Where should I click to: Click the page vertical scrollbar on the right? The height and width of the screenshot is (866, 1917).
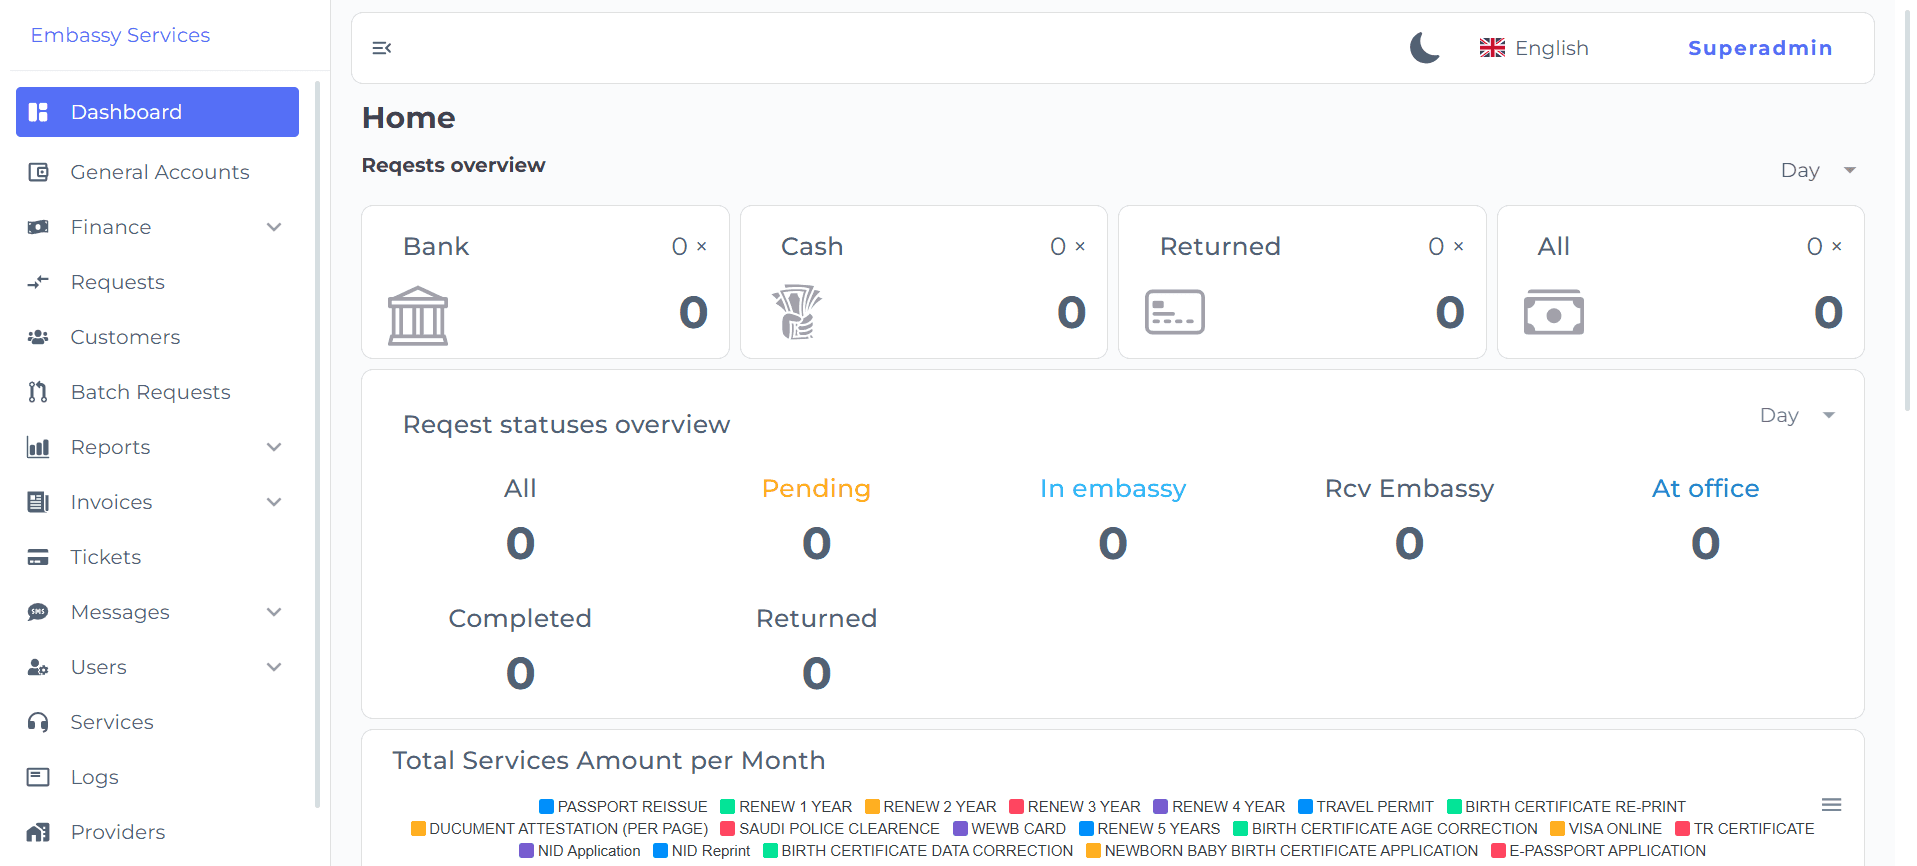tap(1907, 210)
